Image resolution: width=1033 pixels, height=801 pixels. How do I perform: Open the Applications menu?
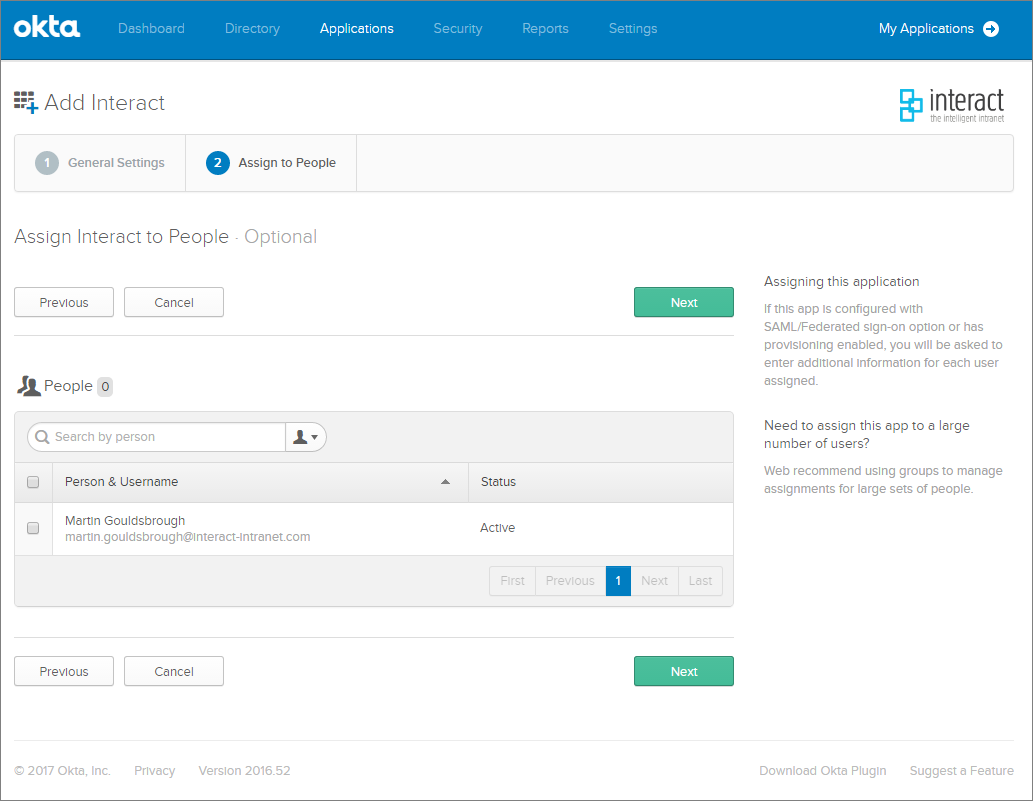point(356,28)
